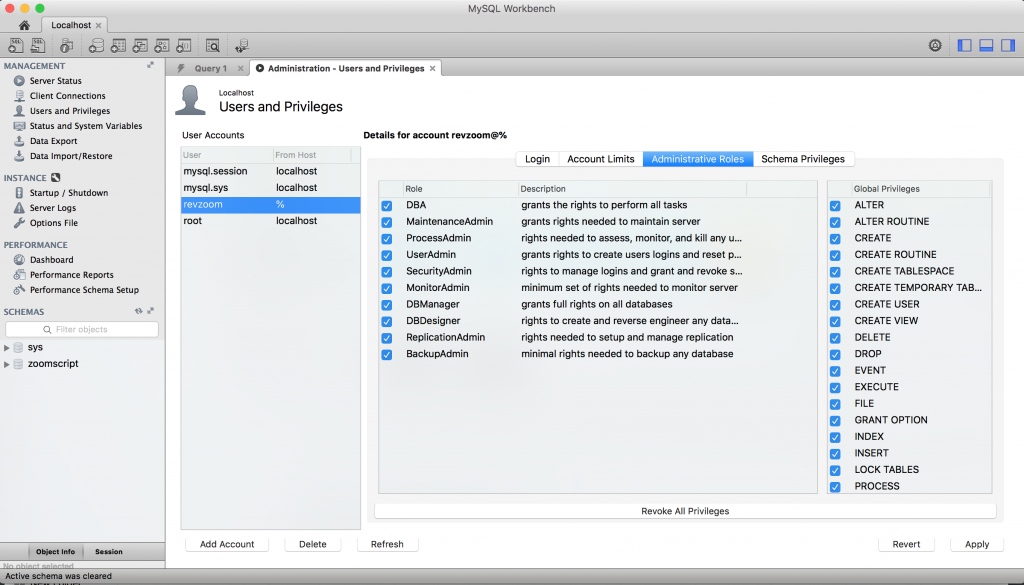Uncheck the DBA role checkbox
Screen dimensions: 1024x585
tap(387, 206)
